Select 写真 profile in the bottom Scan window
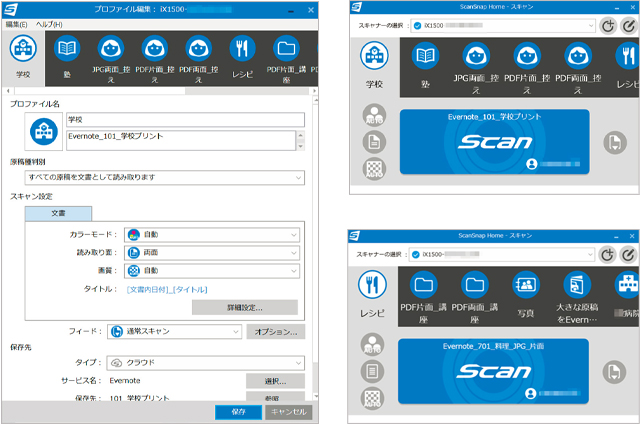 526,296
